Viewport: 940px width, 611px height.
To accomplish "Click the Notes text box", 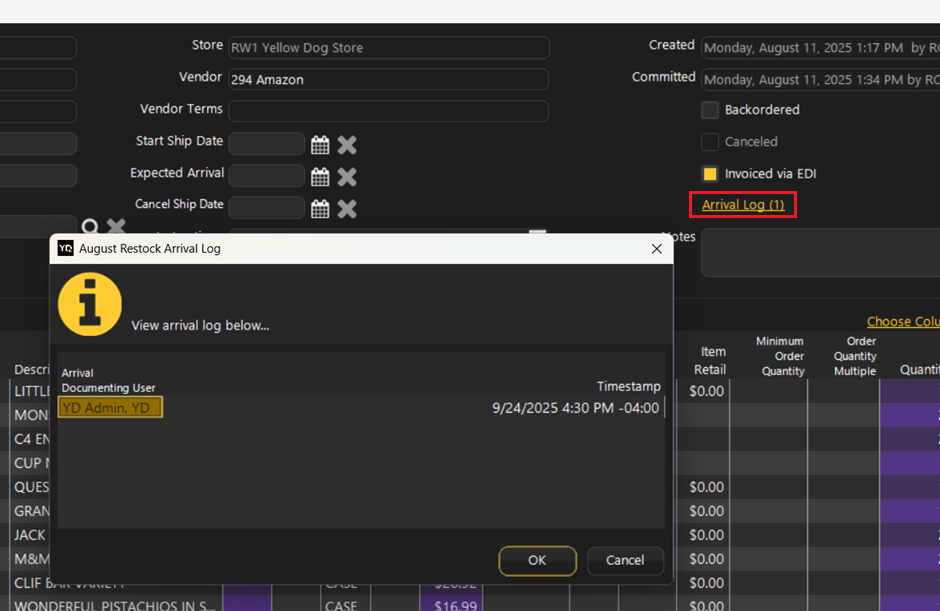I will 820,252.
